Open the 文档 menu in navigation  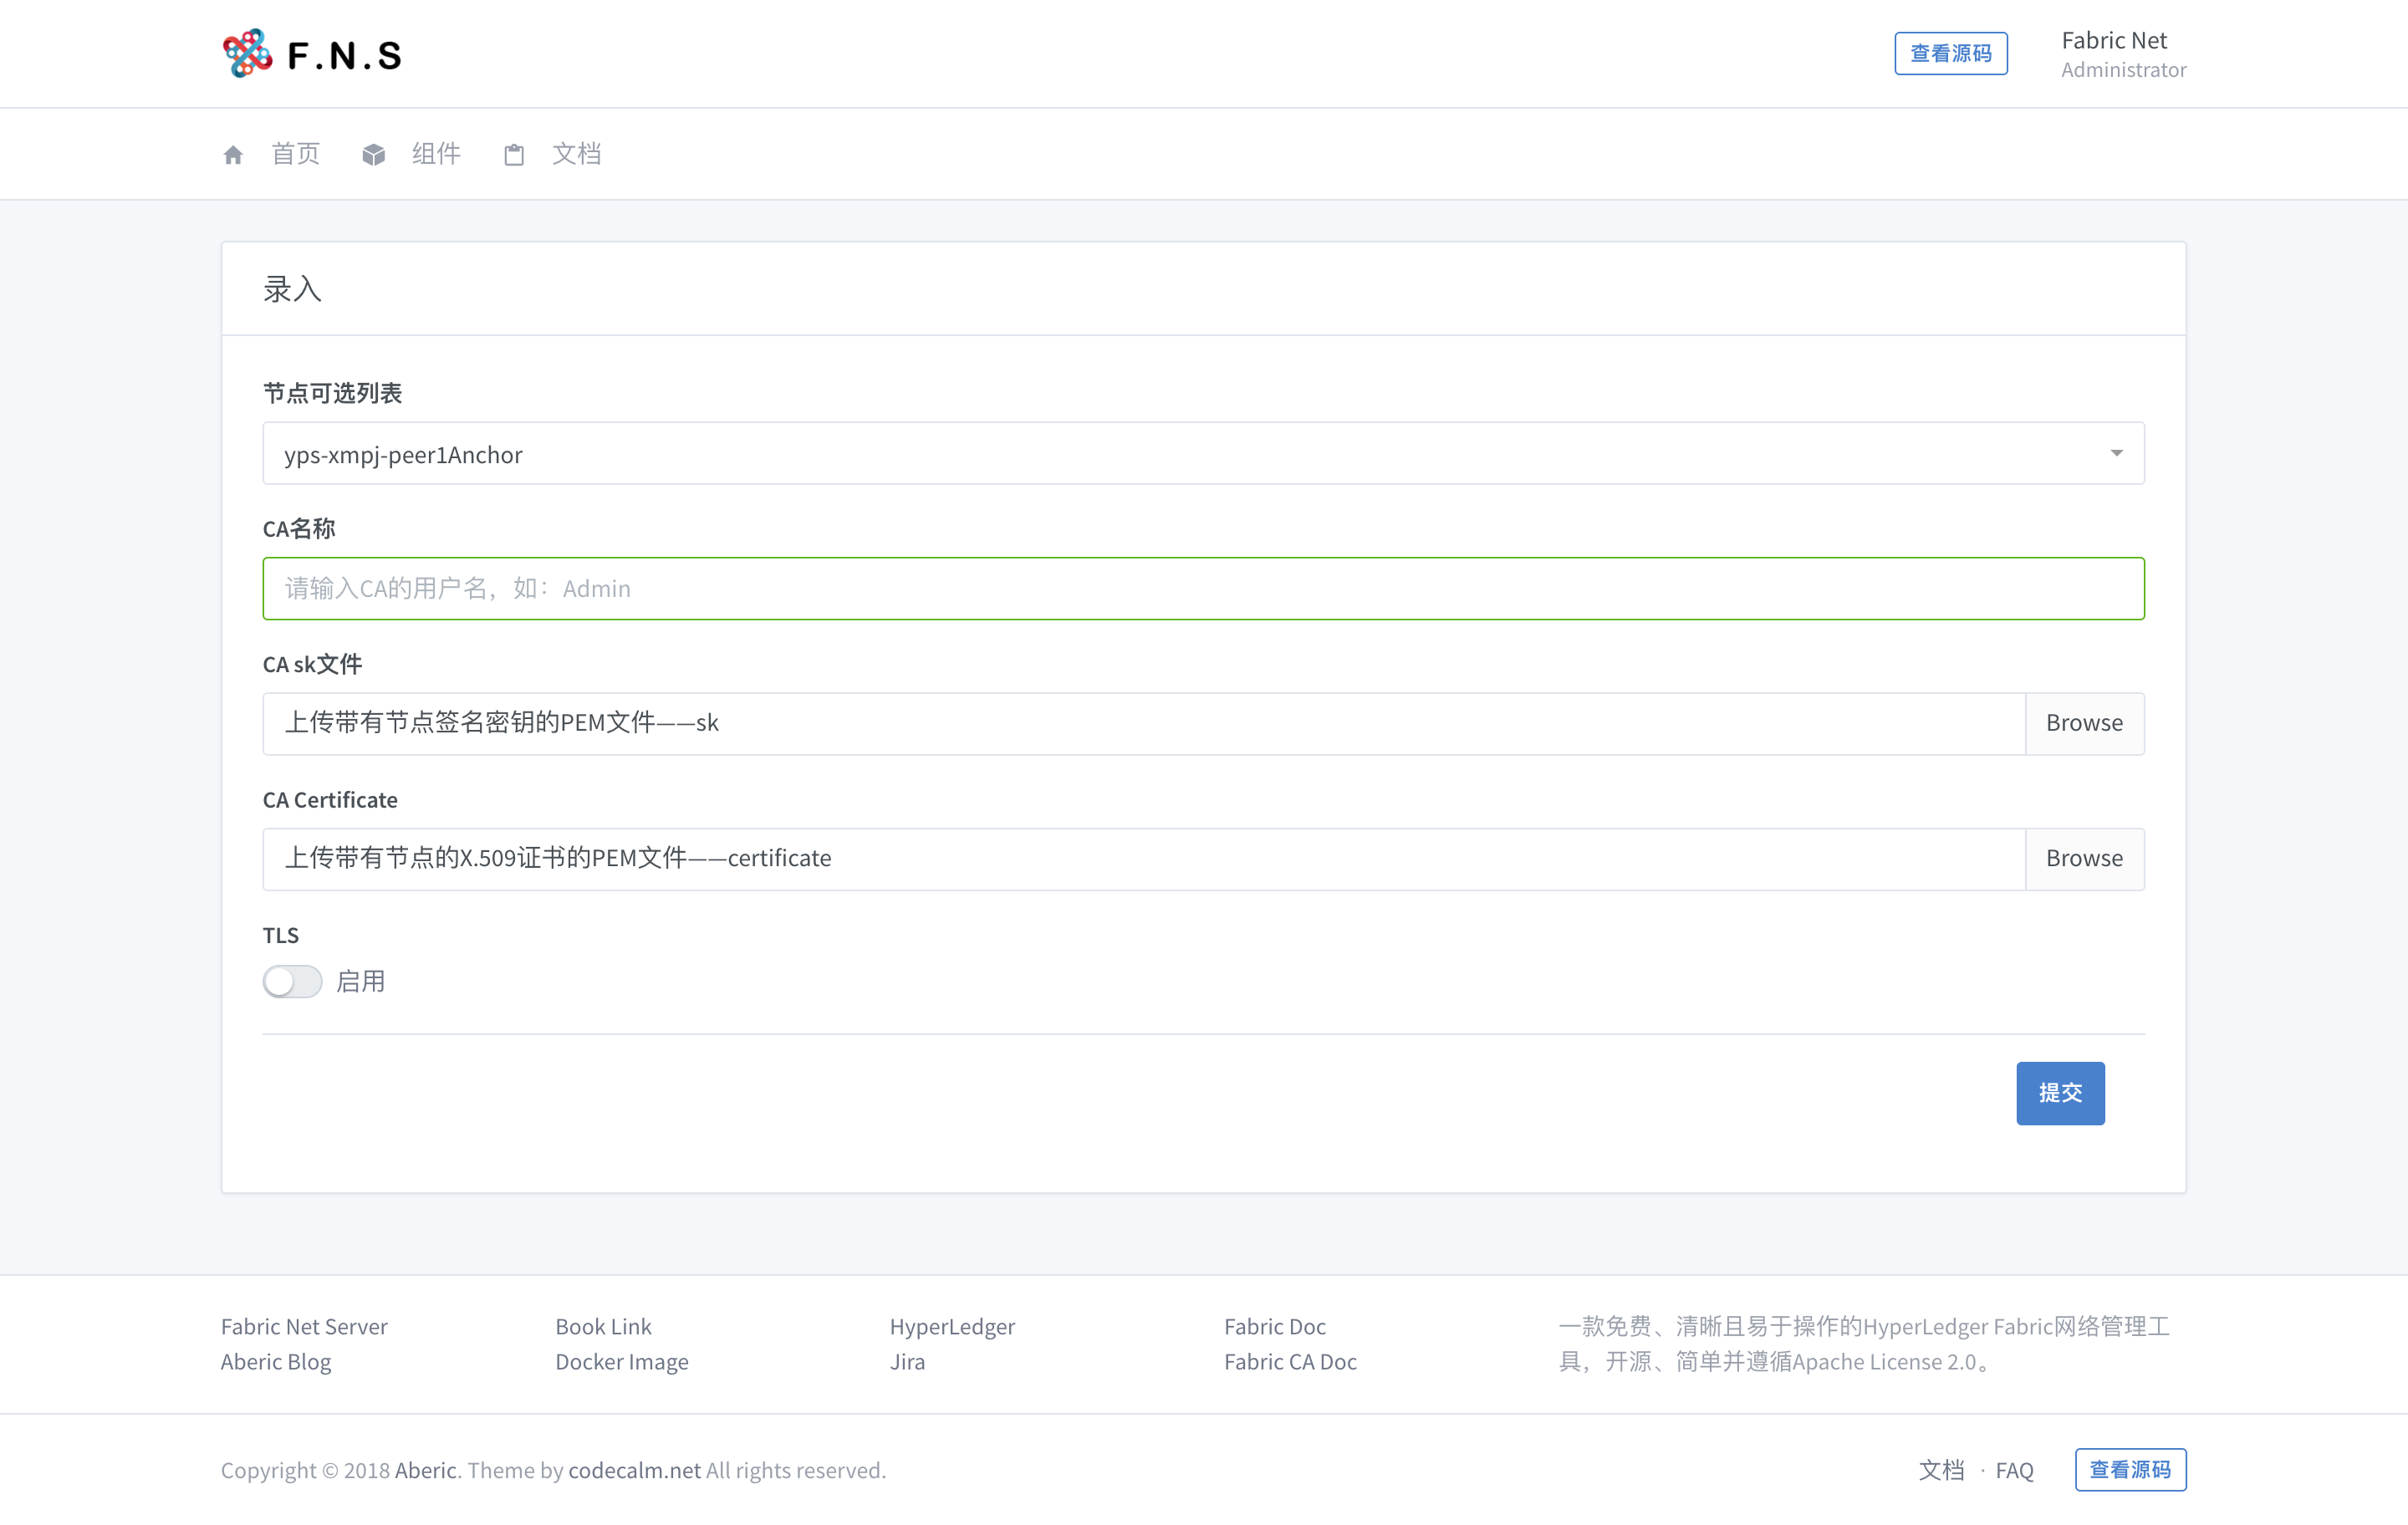[x=577, y=154]
